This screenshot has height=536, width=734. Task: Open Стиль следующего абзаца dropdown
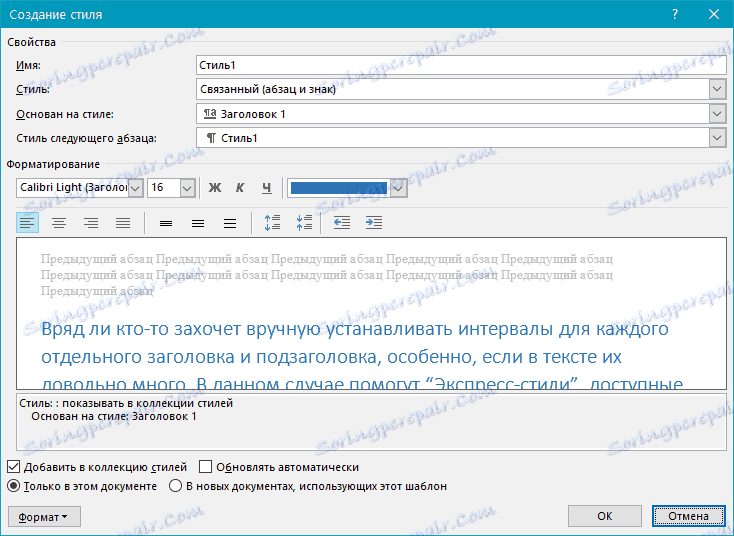(x=717, y=138)
